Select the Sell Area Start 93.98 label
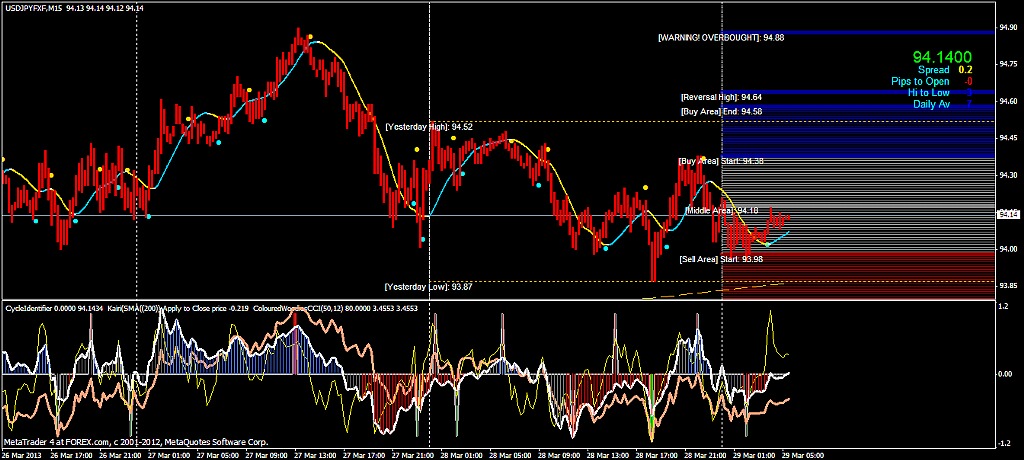The width and height of the screenshot is (1024, 460). [x=721, y=259]
